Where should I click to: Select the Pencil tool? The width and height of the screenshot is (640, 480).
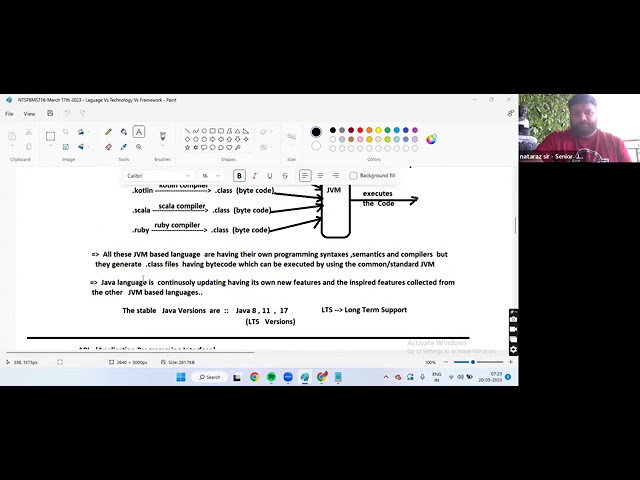108,132
